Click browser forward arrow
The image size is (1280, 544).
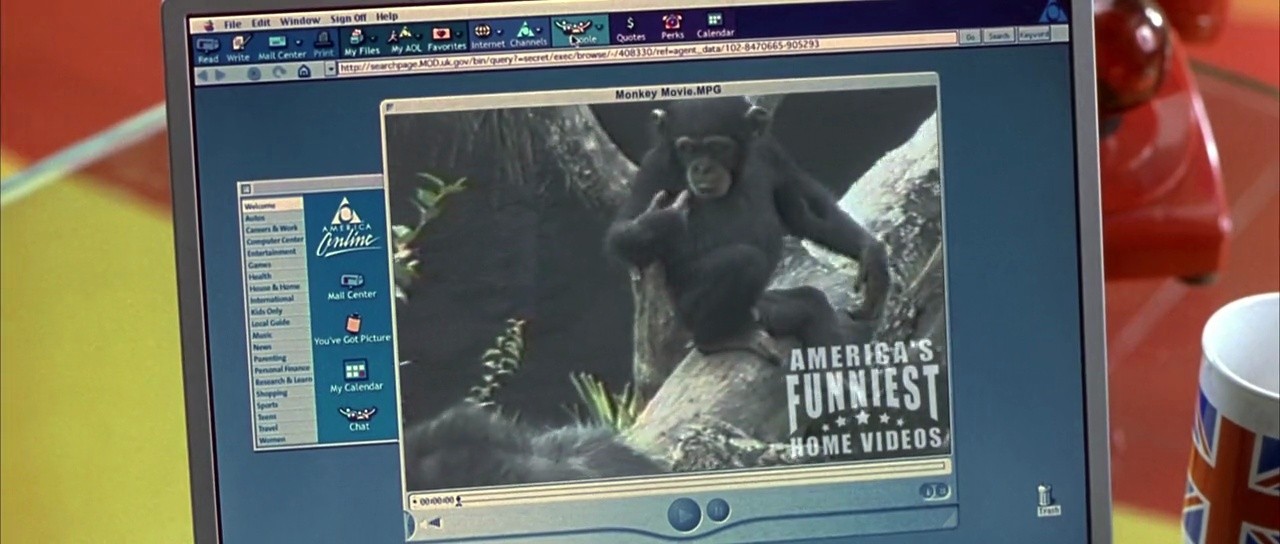pyautogui.click(x=220, y=75)
